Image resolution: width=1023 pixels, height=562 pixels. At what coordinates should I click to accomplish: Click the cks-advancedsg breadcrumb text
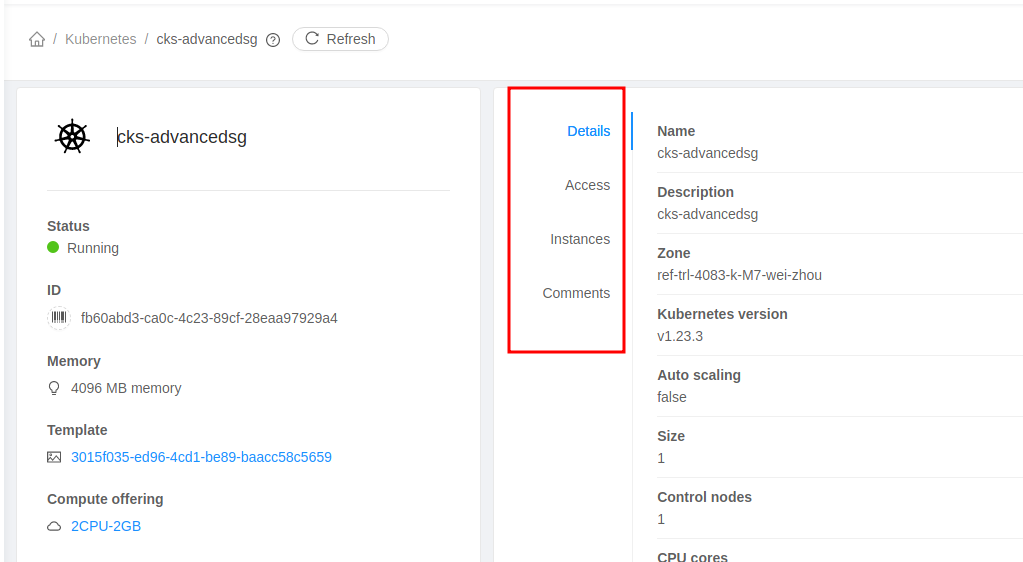pos(207,39)
